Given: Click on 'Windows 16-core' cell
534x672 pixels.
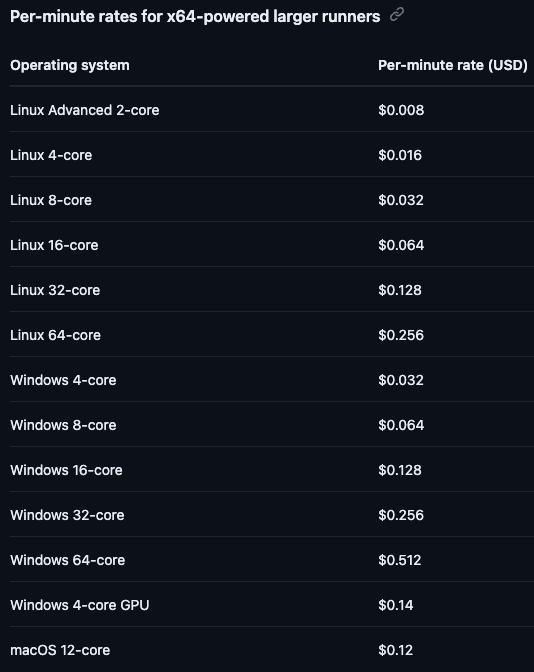Looking at the screenshot, I should [x=66, y=470].
